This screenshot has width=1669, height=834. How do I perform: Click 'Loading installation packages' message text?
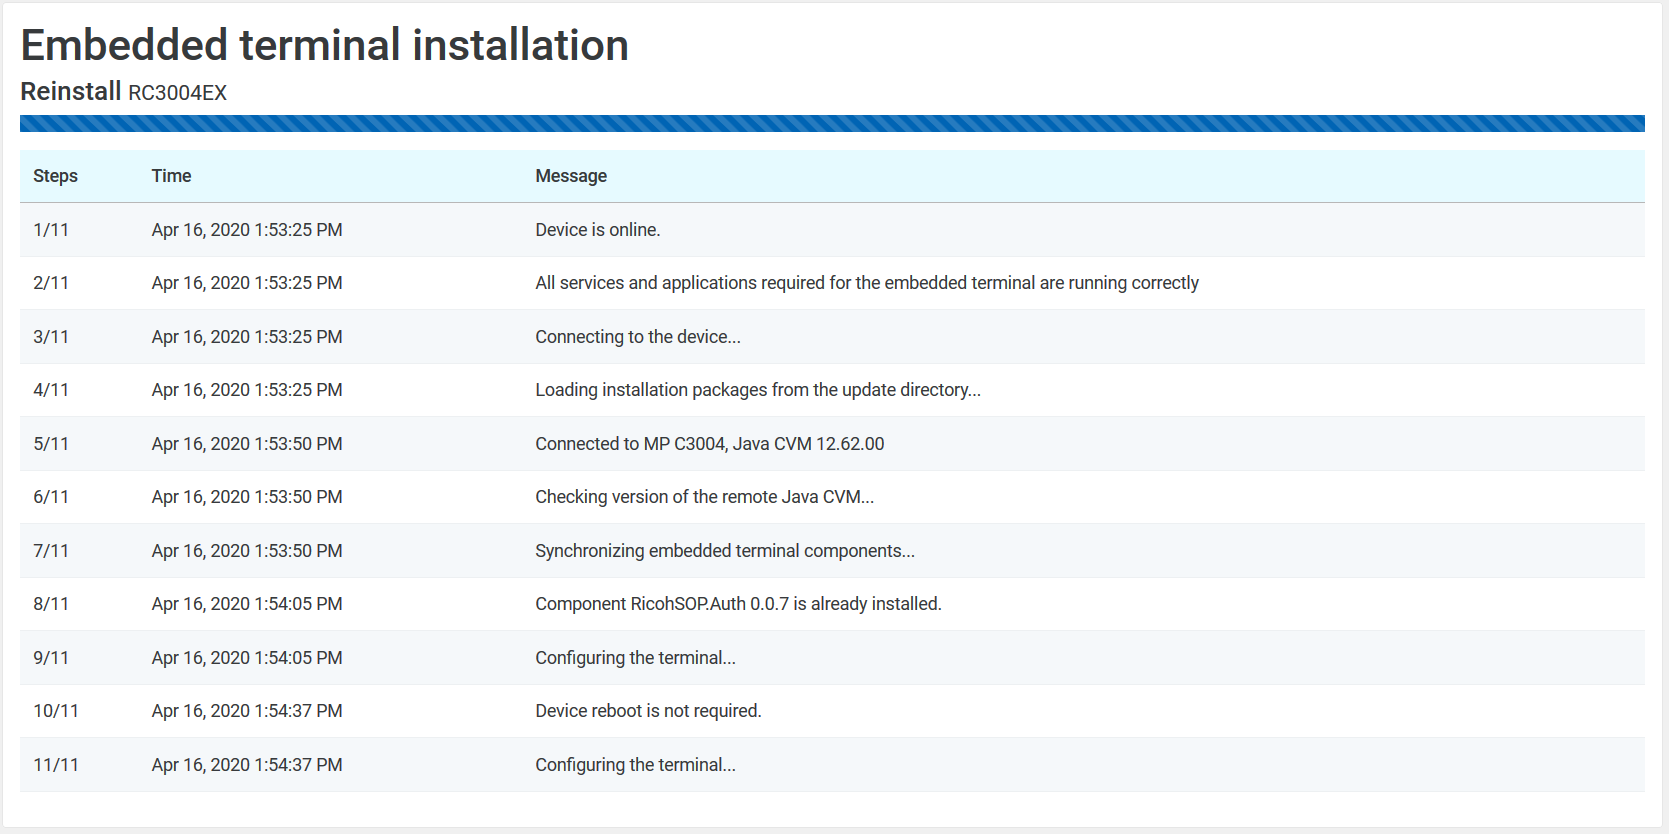coord(757,390)
